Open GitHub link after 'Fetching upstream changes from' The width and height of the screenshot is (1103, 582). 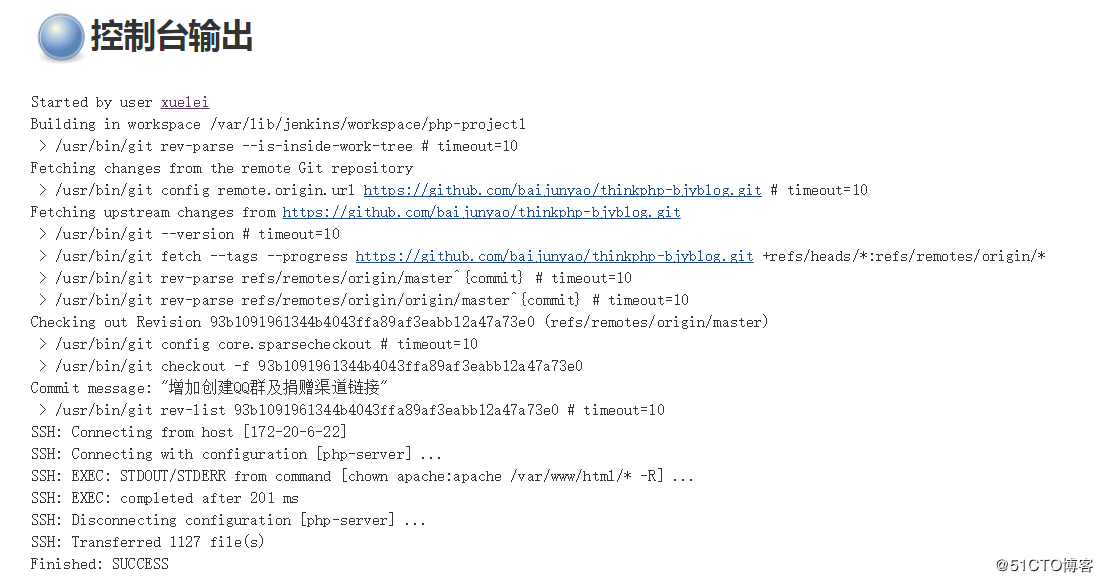tap(481, 212)
